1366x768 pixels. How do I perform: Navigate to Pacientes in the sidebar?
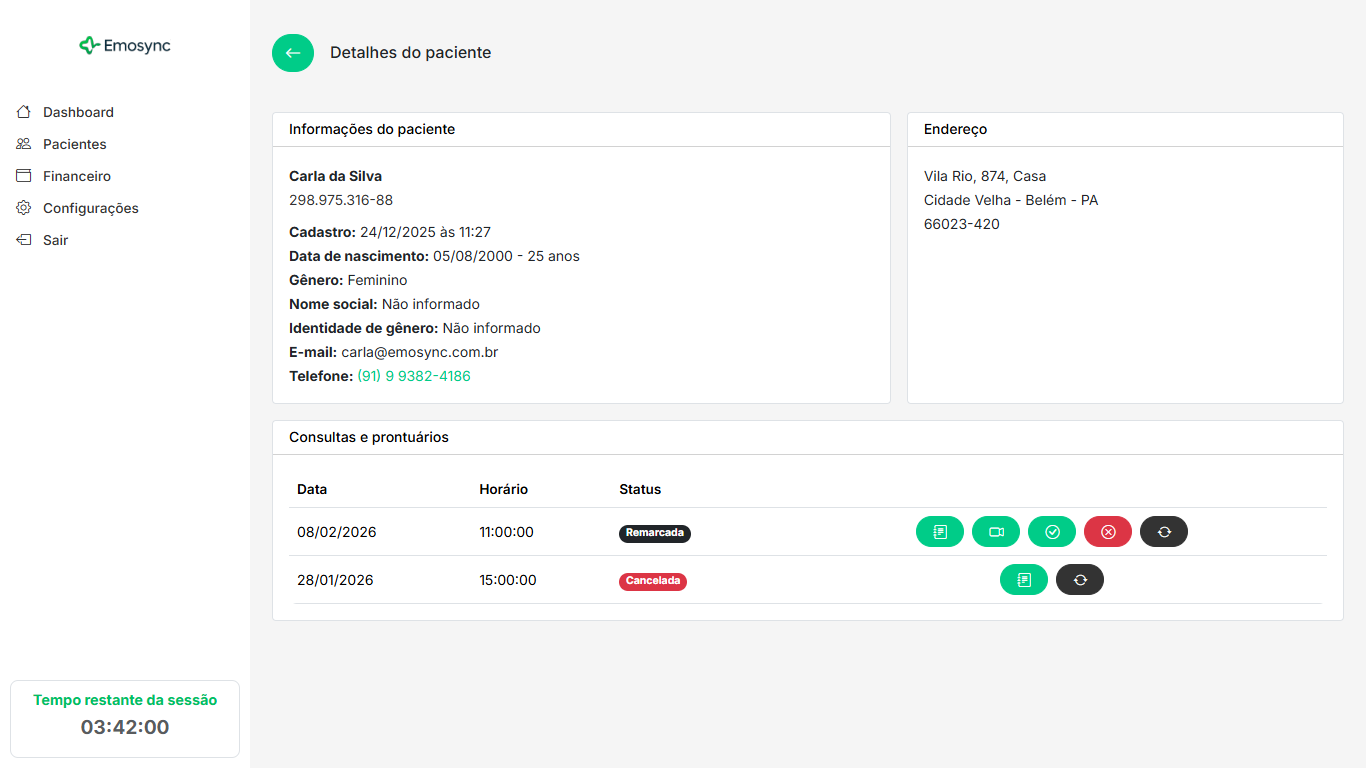coord(74,144)
